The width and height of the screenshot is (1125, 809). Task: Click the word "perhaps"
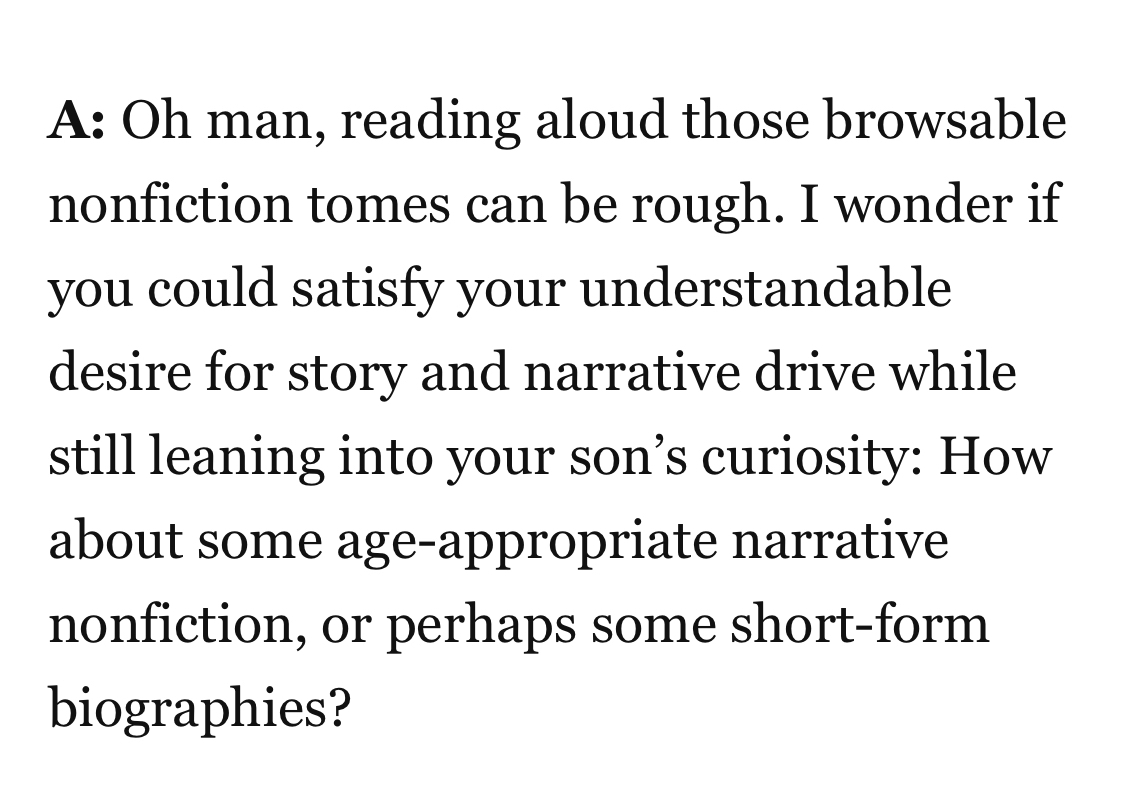click(x=479, y=626)
